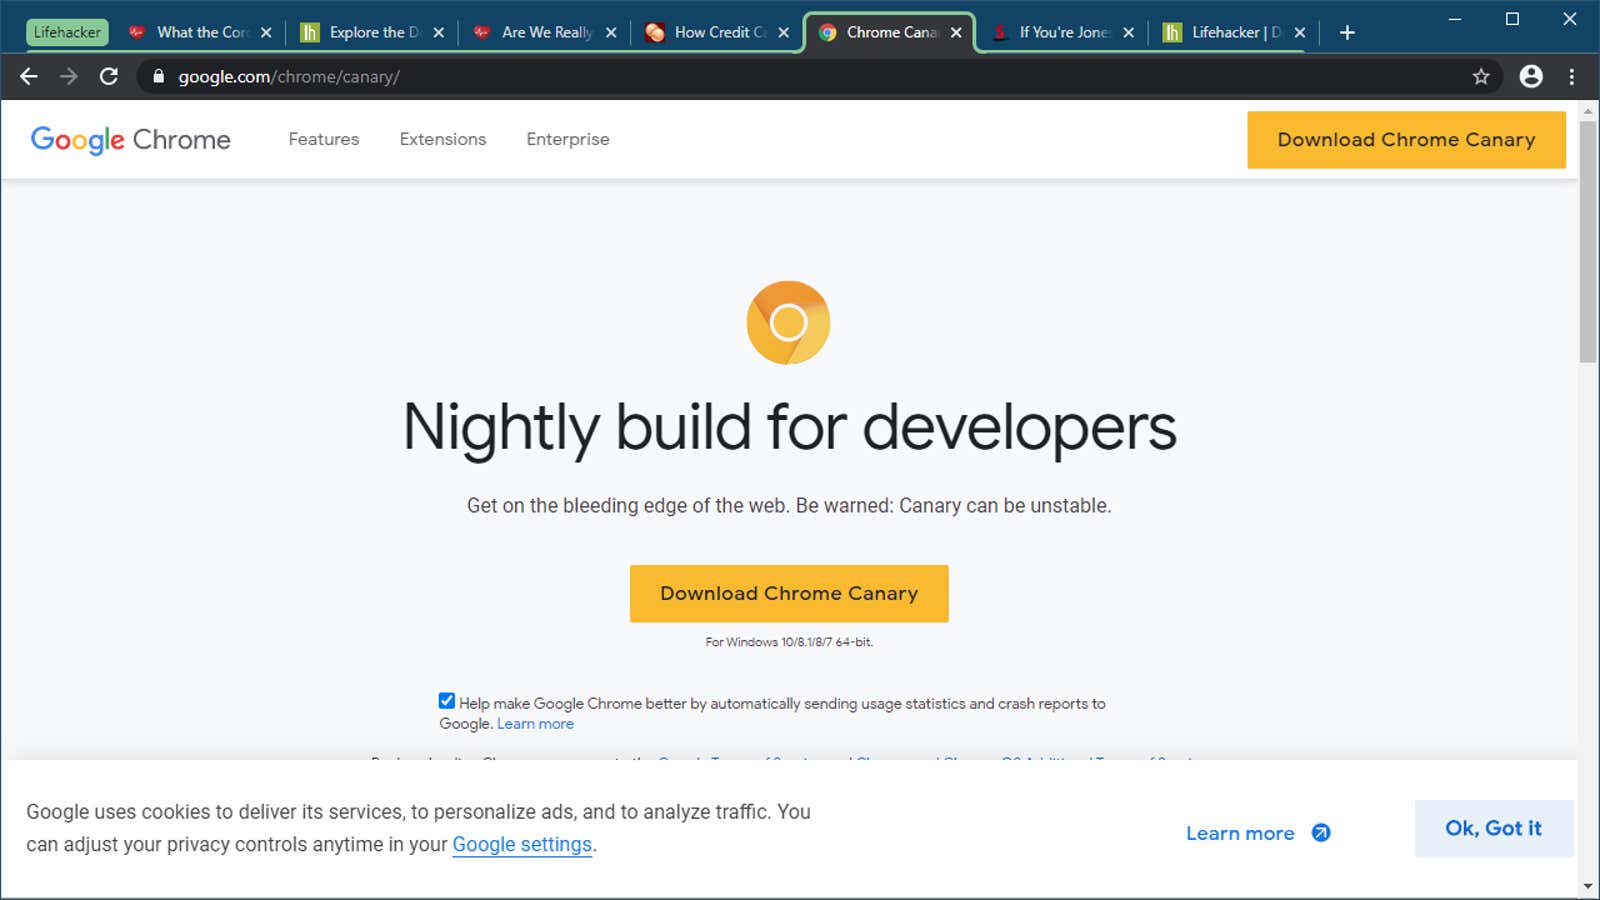Open the user profile avatar menu

point(1531,76)
